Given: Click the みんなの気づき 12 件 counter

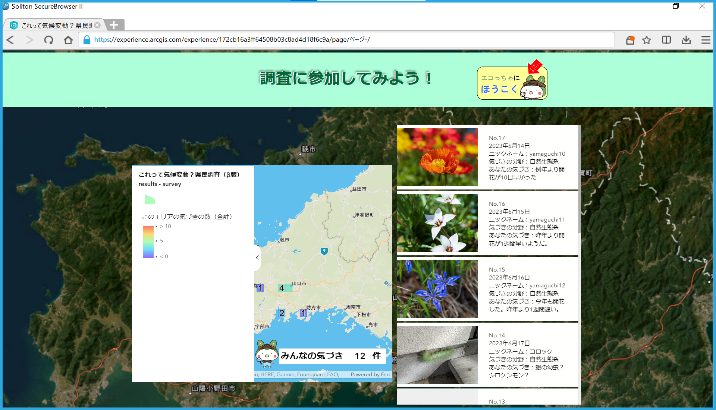Looking at the screenshot, I should (x=332, y=356).
